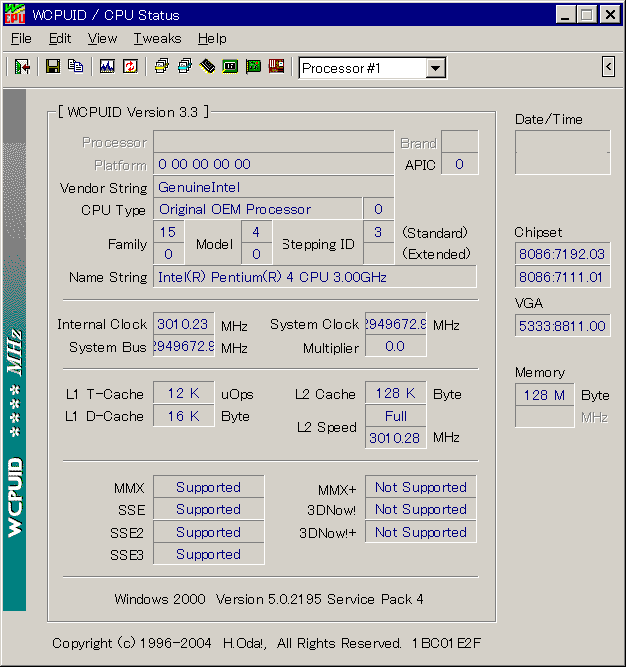
Task: Click the MMX Supported status
Action: (x=208, y=487)
